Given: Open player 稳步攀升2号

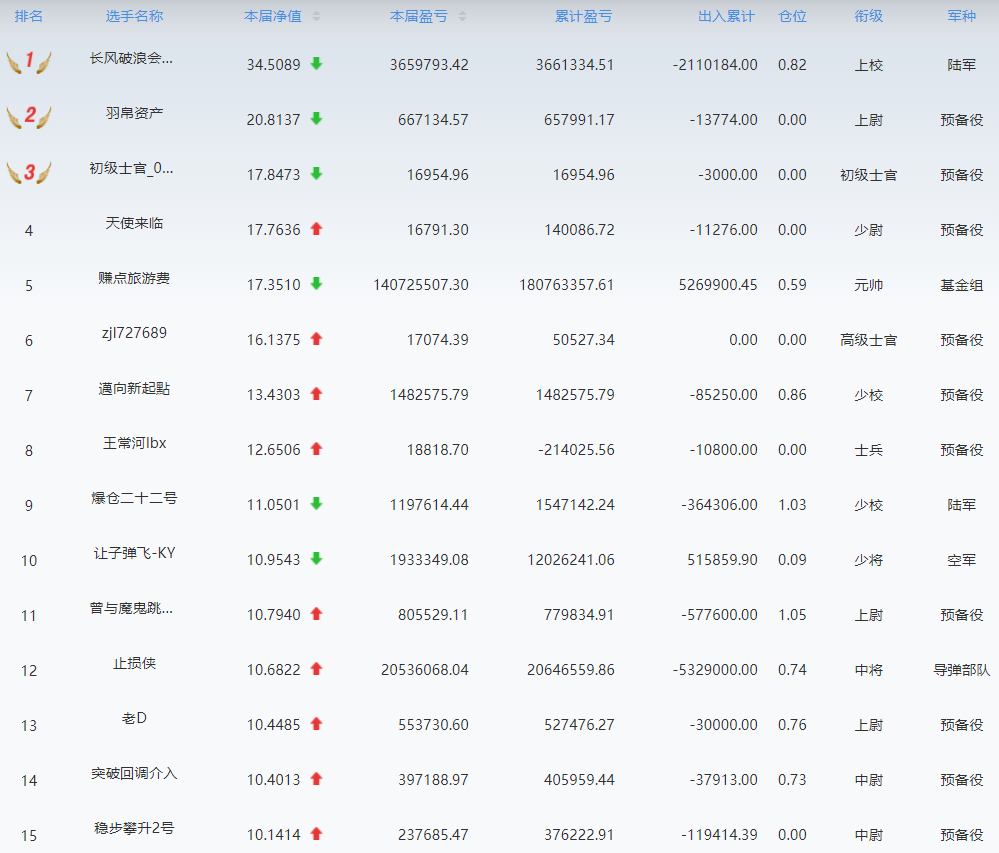Looking at the screenshot, I should (x=134, y=828).
